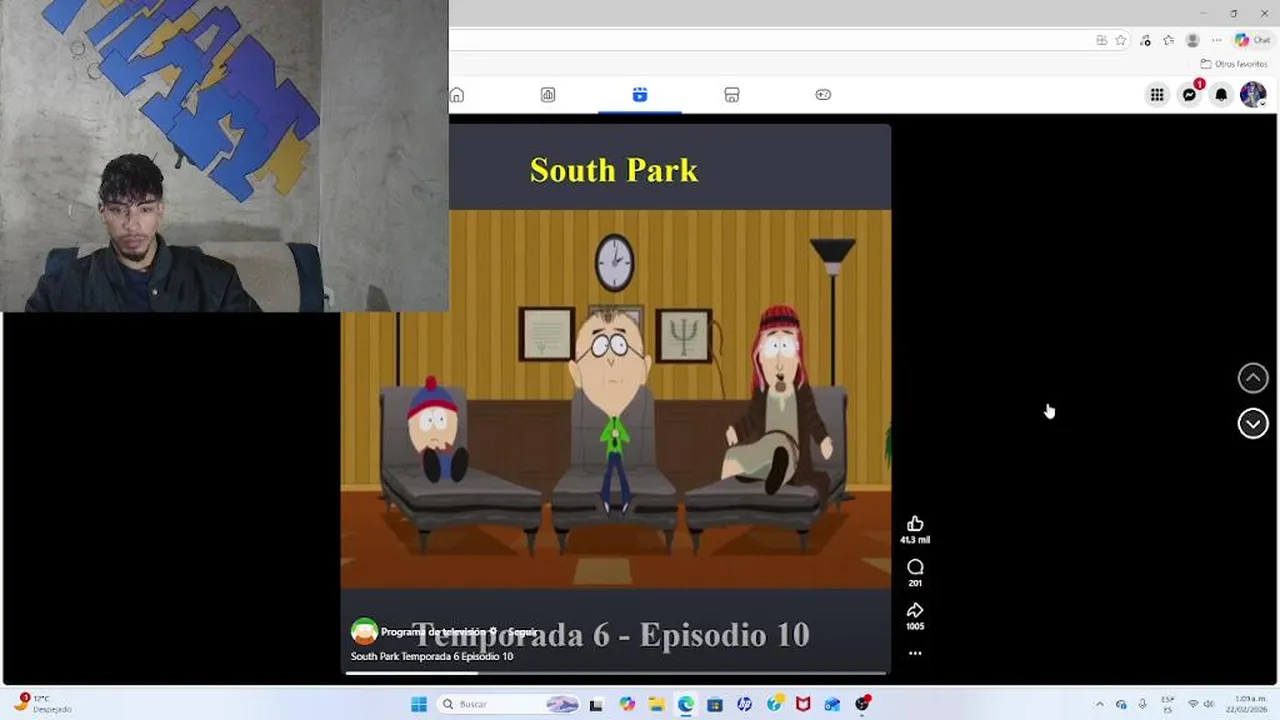Seek using the reel progress bar

[x=616, y=673]
